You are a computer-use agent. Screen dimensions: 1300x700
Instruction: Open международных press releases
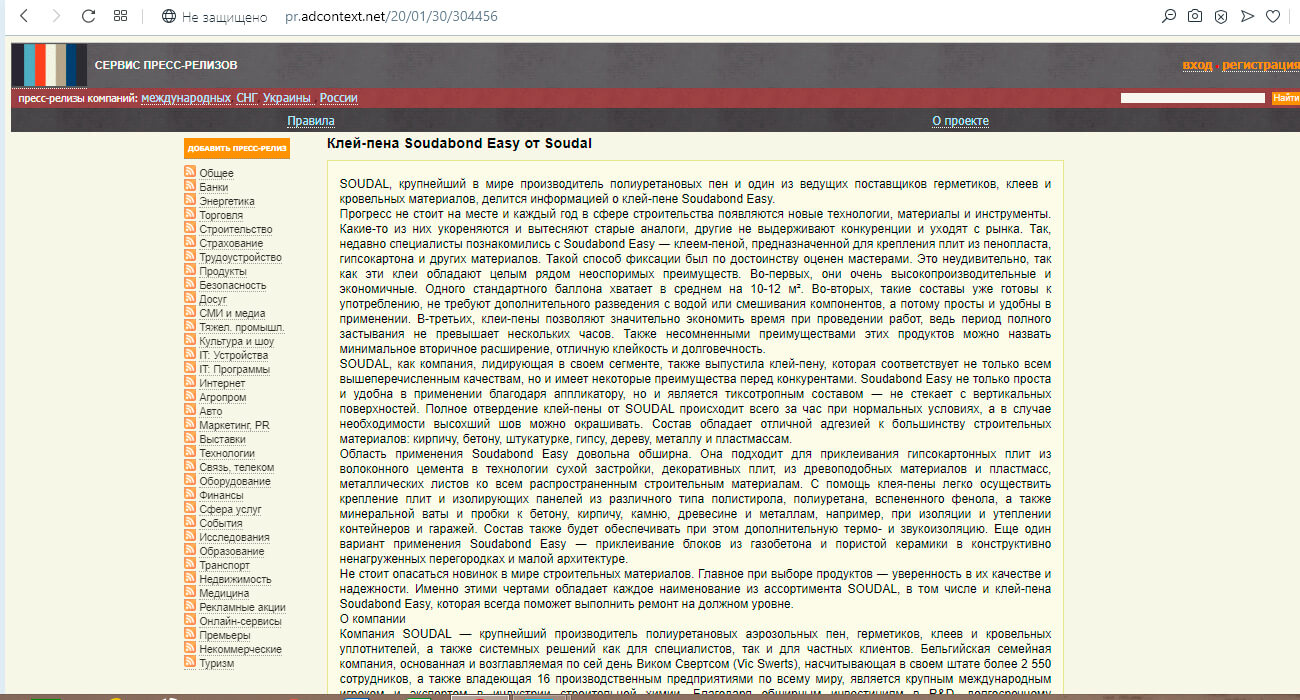pos(186,98)
